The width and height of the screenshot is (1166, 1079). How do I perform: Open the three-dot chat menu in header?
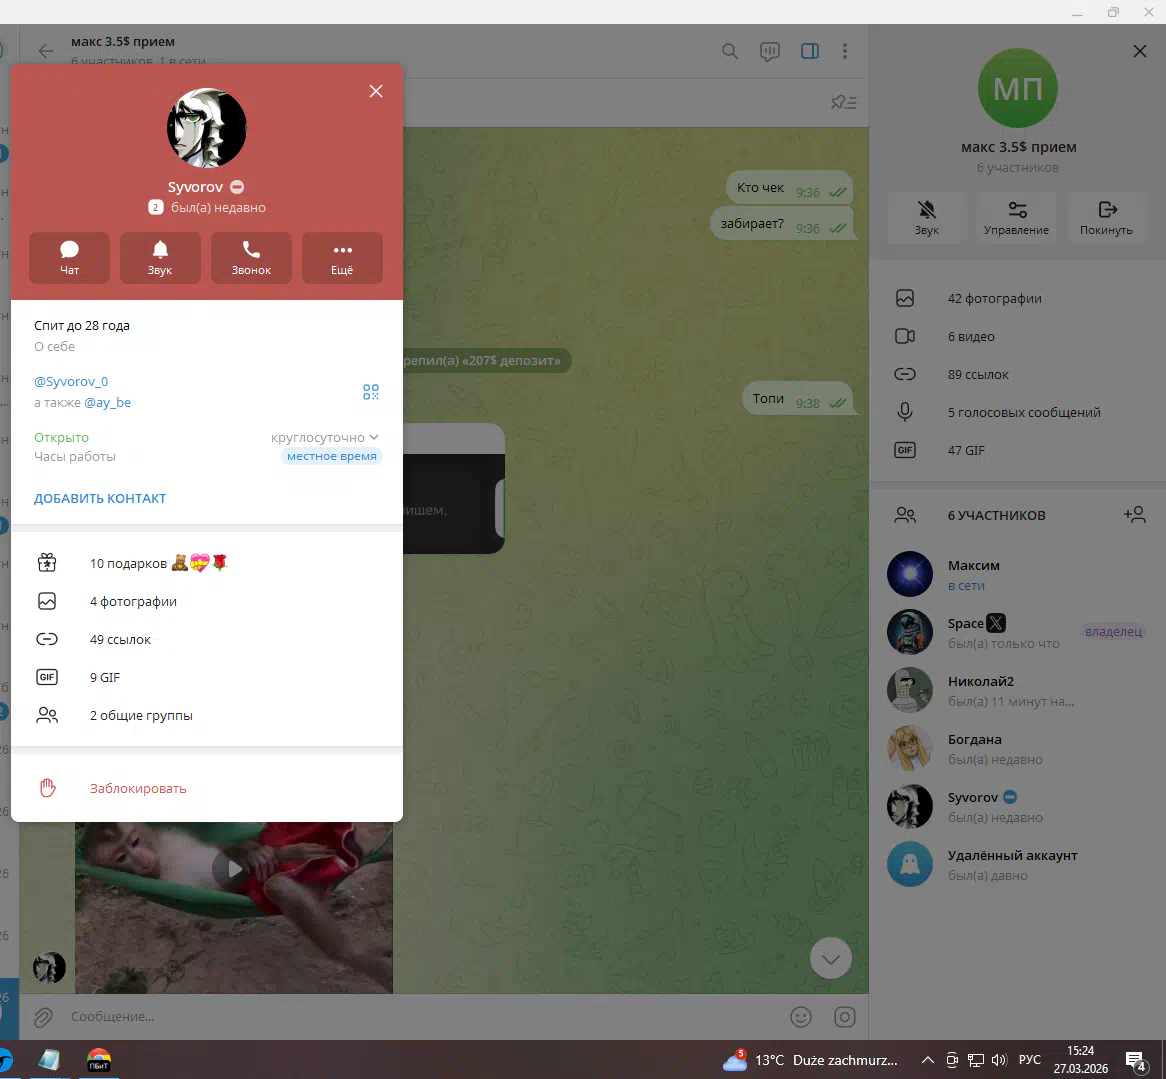pyautogui.click(x=845, y=51)
